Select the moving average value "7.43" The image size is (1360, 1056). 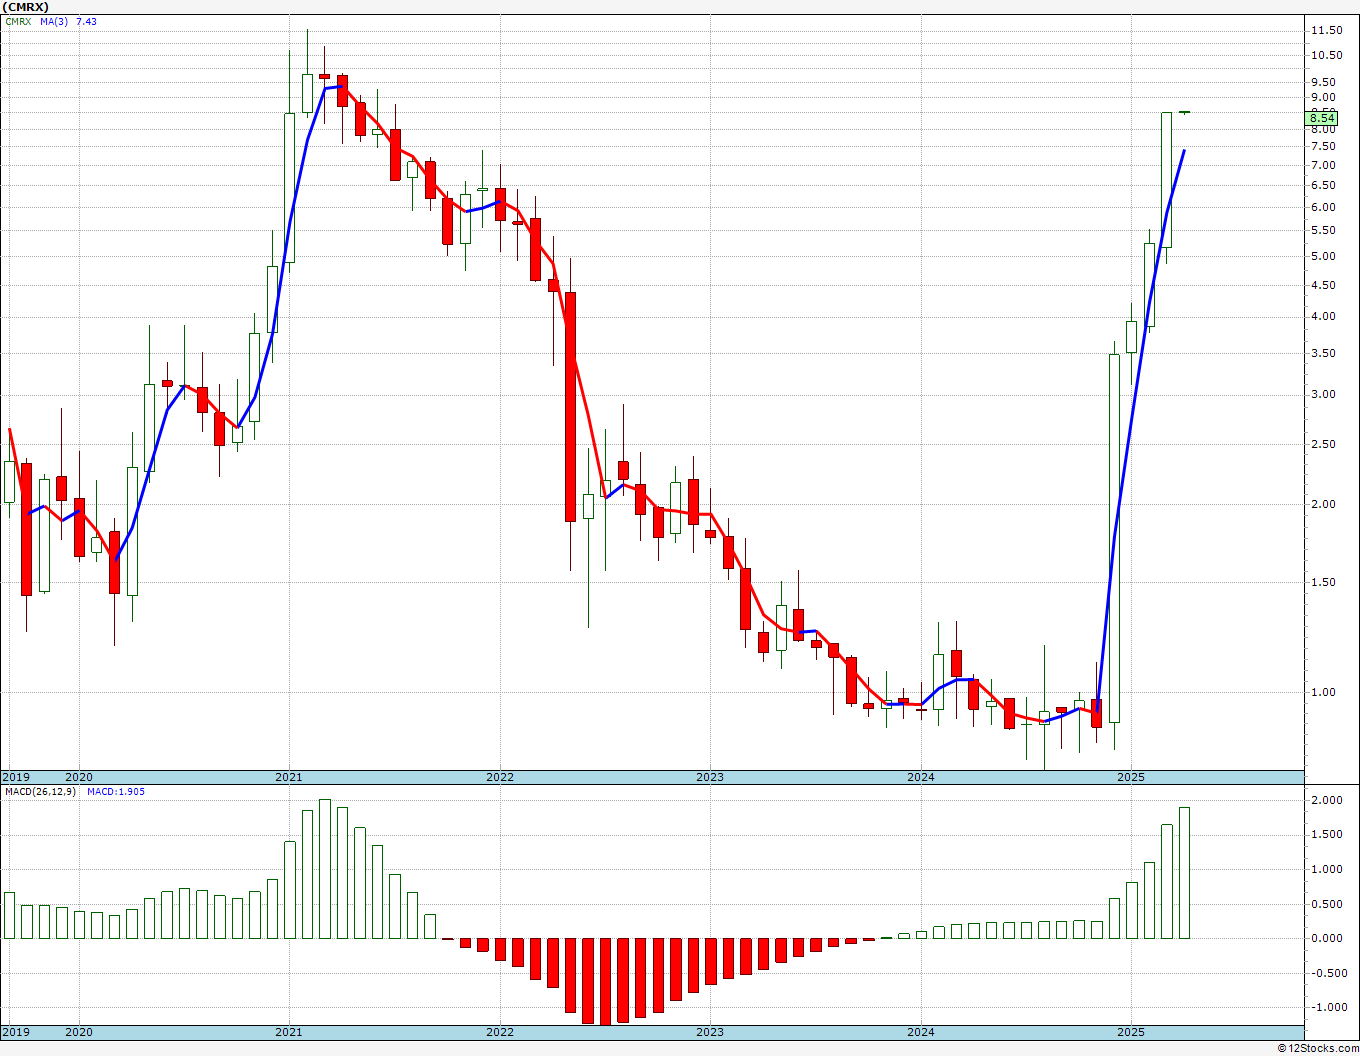point(87,21)
